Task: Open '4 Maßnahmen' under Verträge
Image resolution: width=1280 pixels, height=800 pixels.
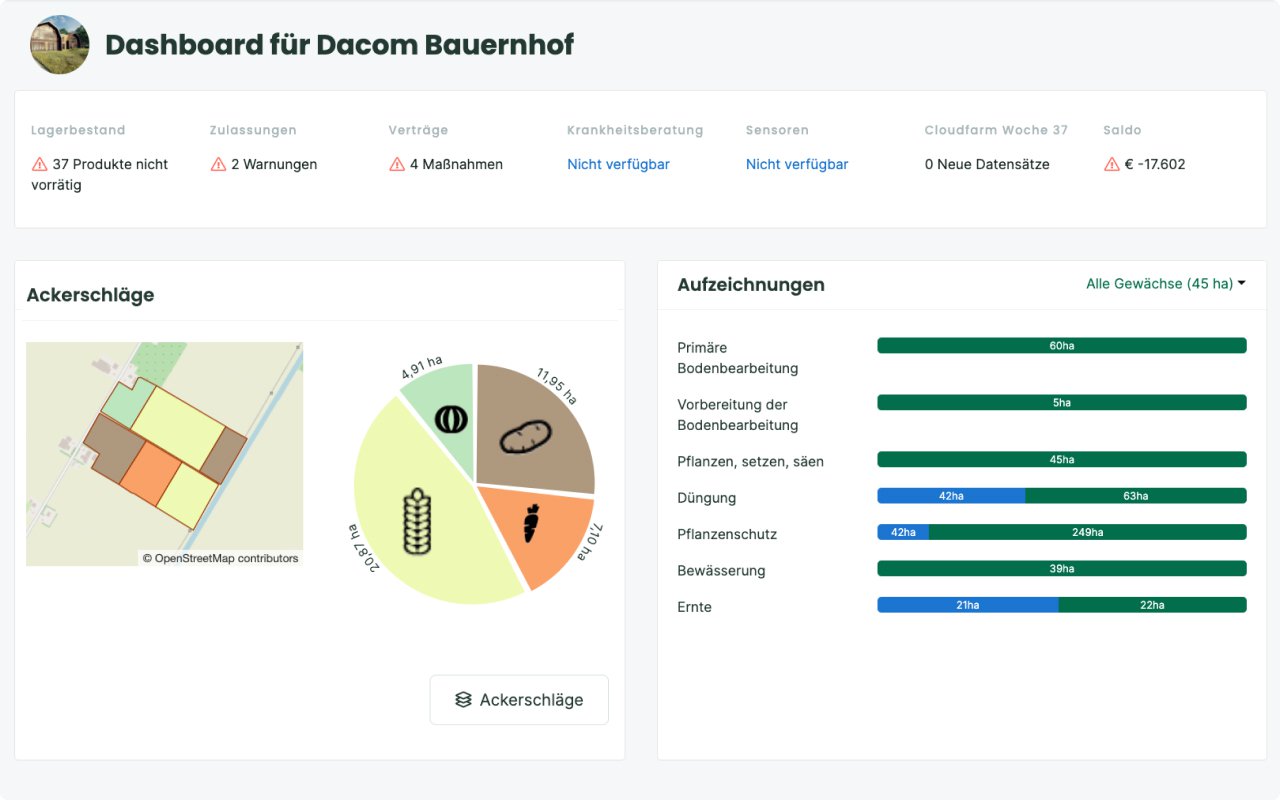Action: (x=456, y=164)
